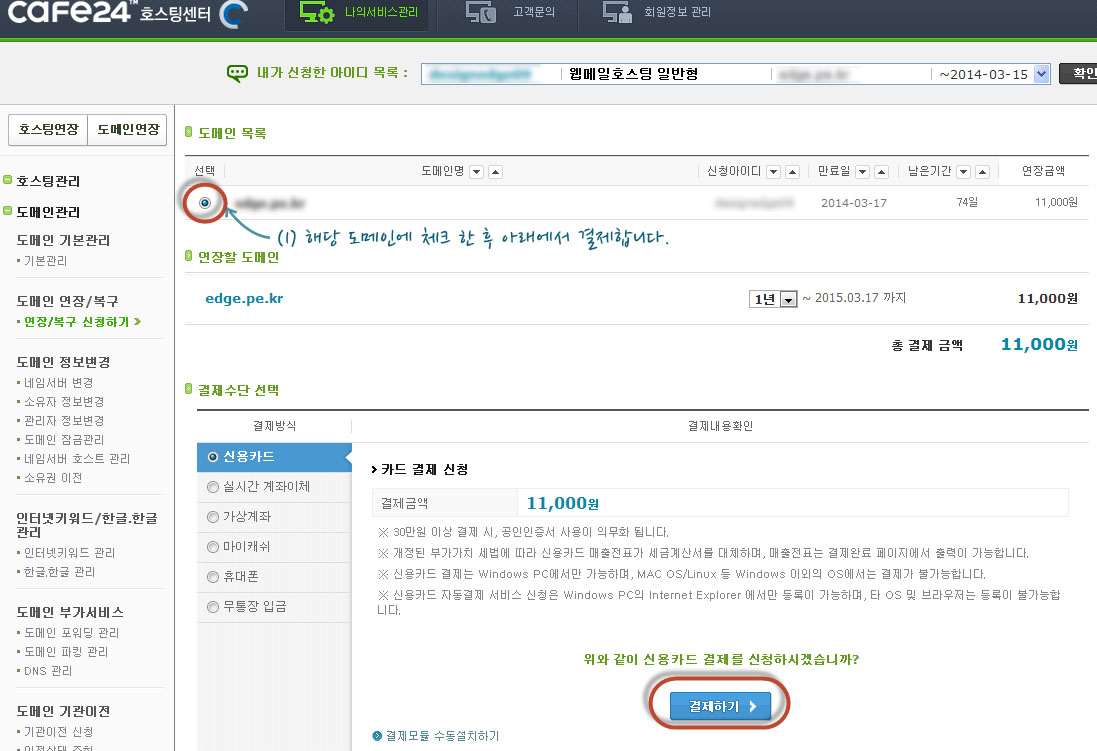Select 가상계좌 payment option
Viewport: 1097px width, 751px height.
click(x=212, y=517)
